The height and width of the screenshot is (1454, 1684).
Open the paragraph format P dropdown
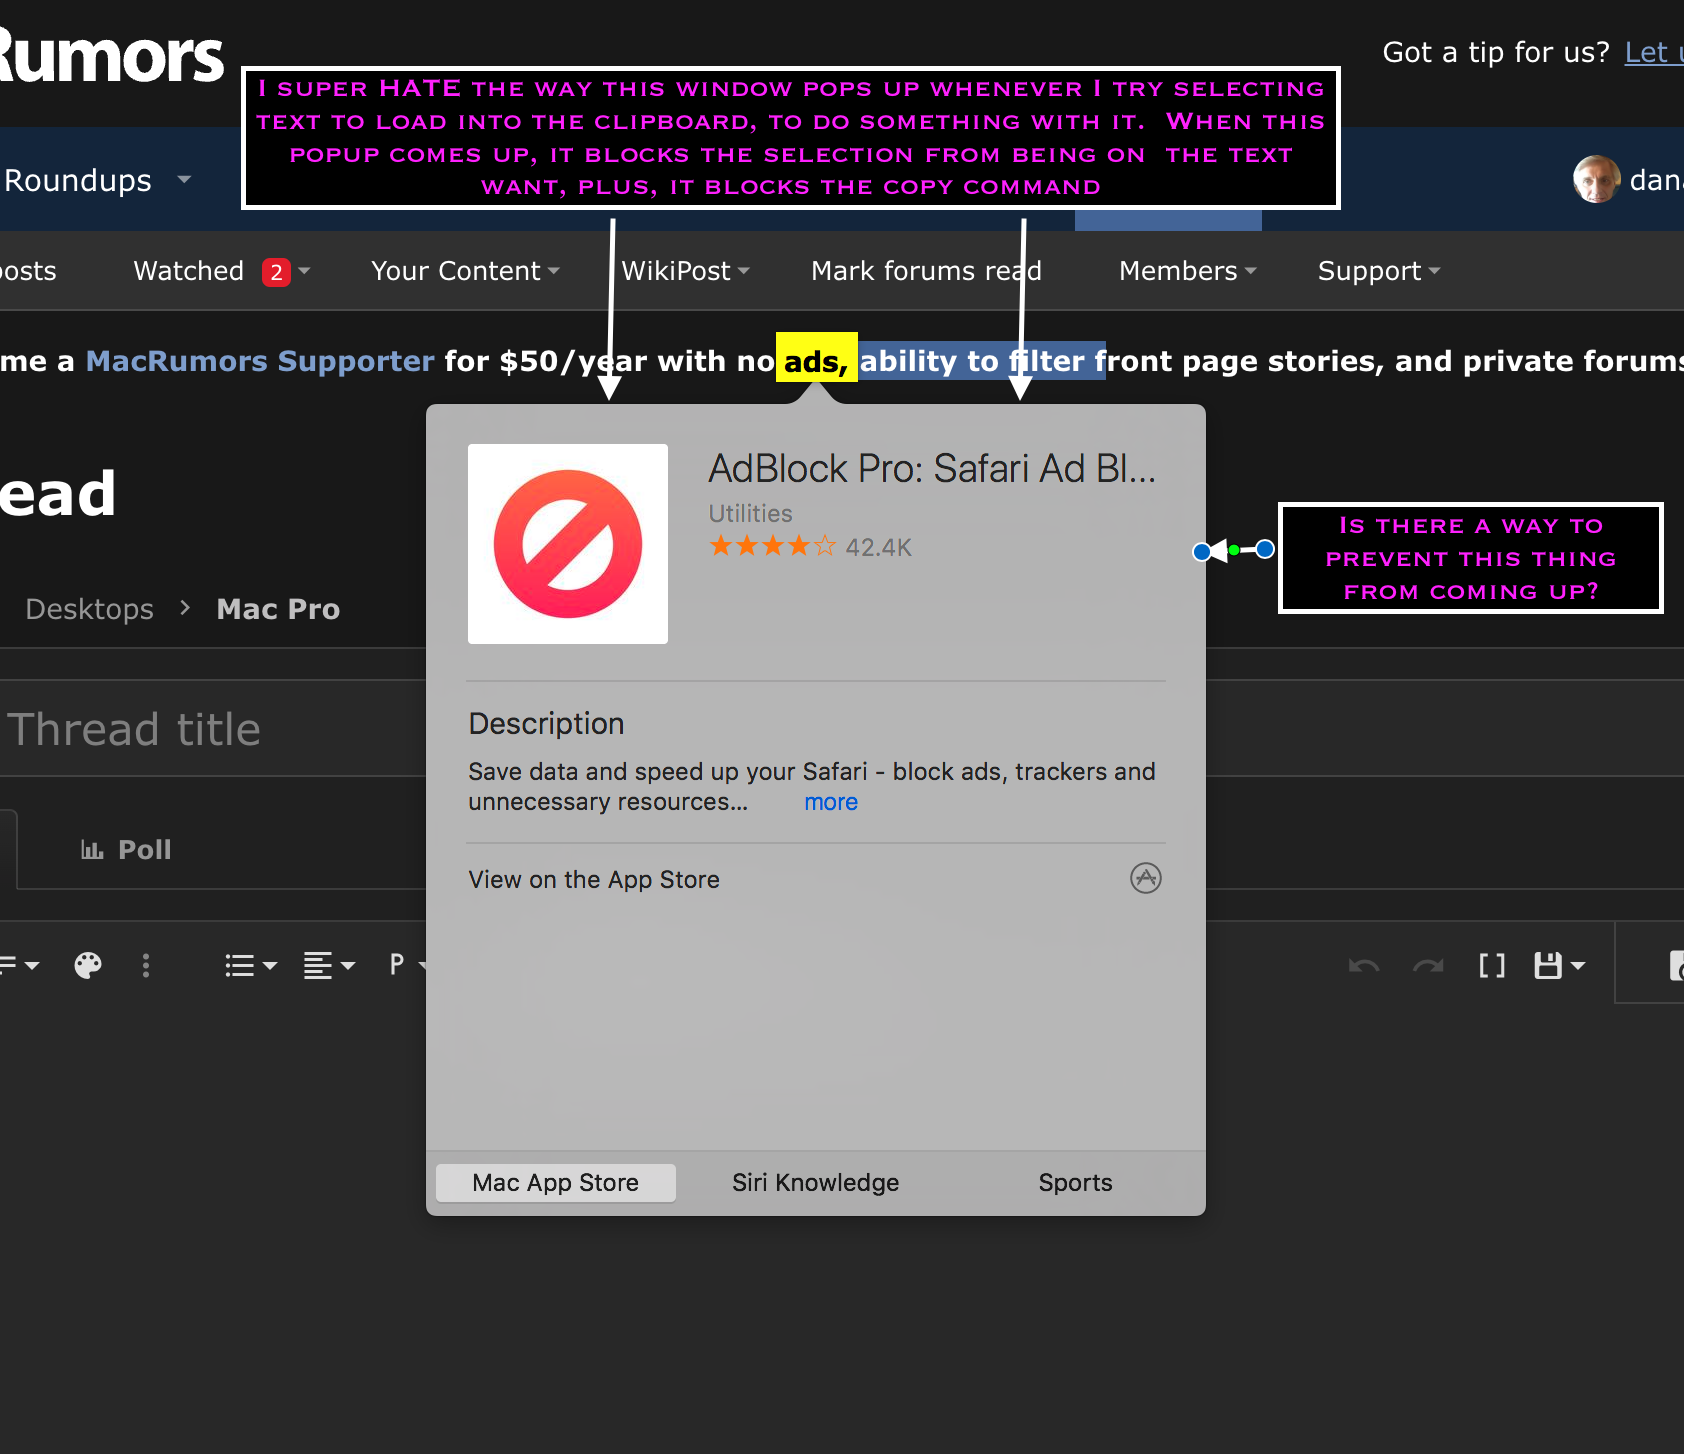(407, 965)
